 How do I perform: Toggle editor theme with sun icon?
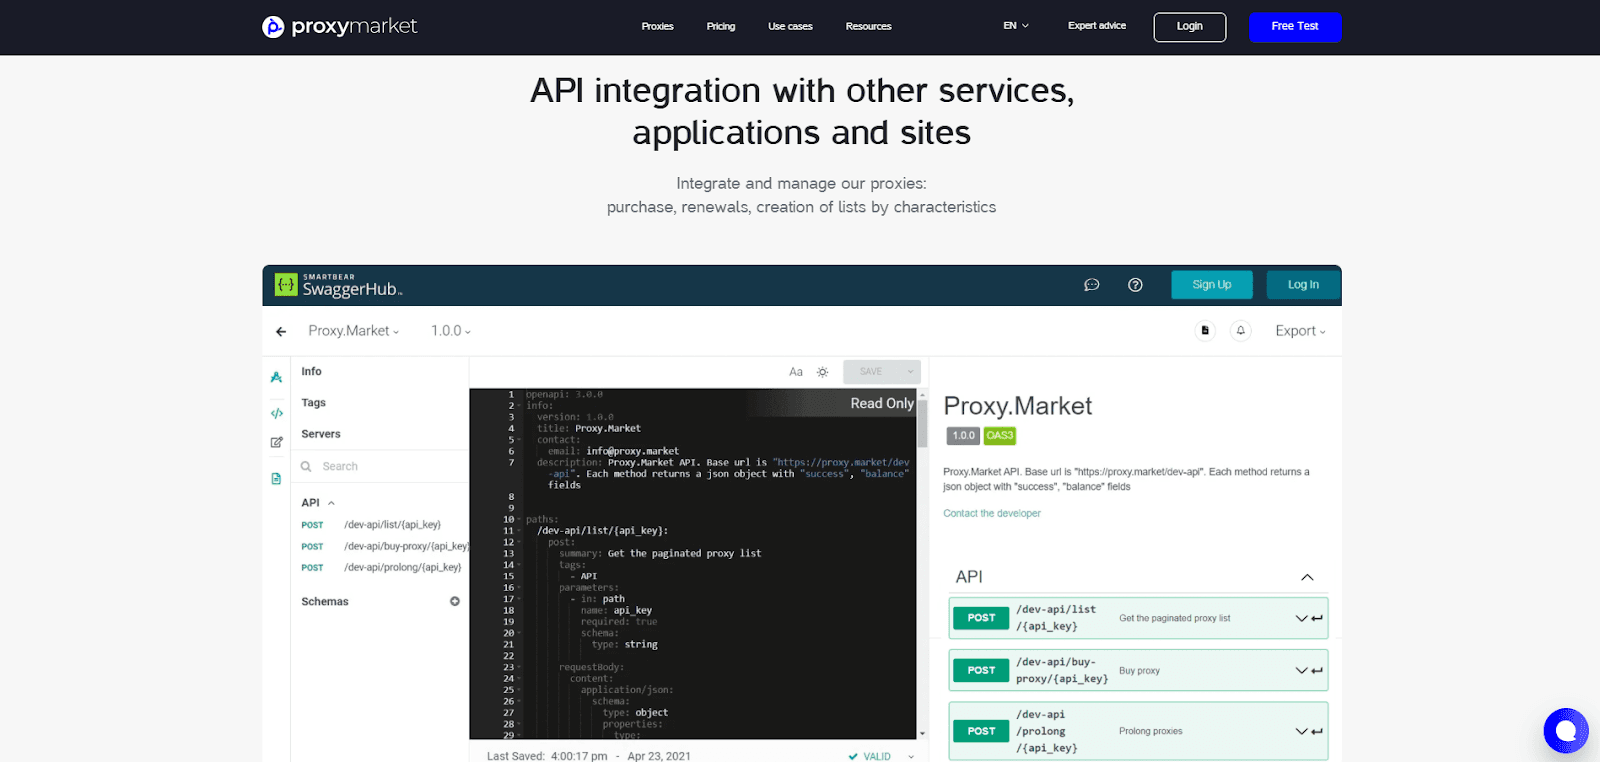pos(823,372)
